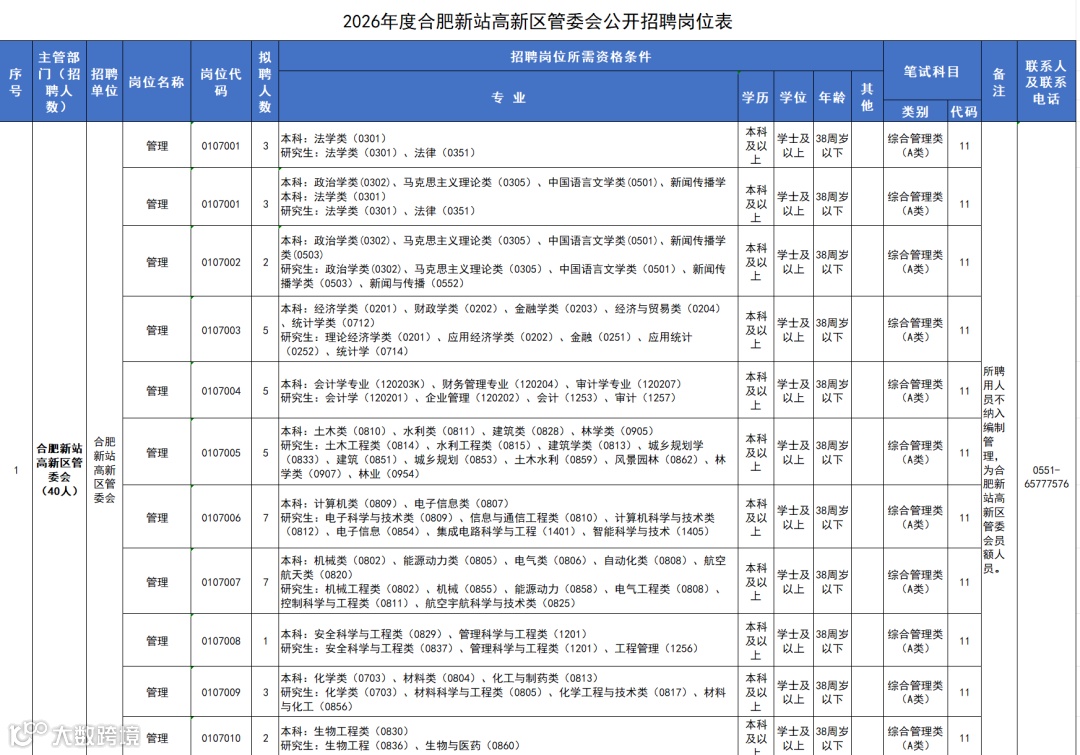The image size is (1080, 755).
Task: Click position code 0107009
Action: (221, 692)
